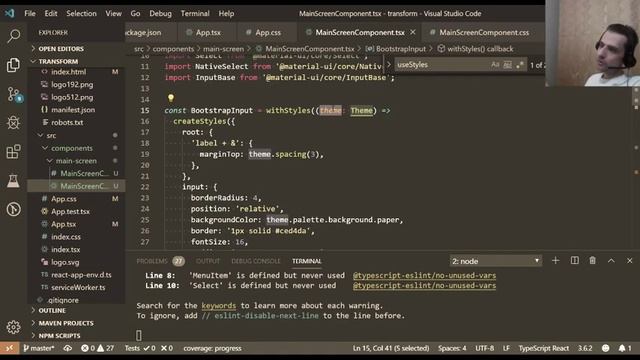The image size is (640, 360).
Task: Click Spaces: 4 indentation setting
Action: coord(452,348)
